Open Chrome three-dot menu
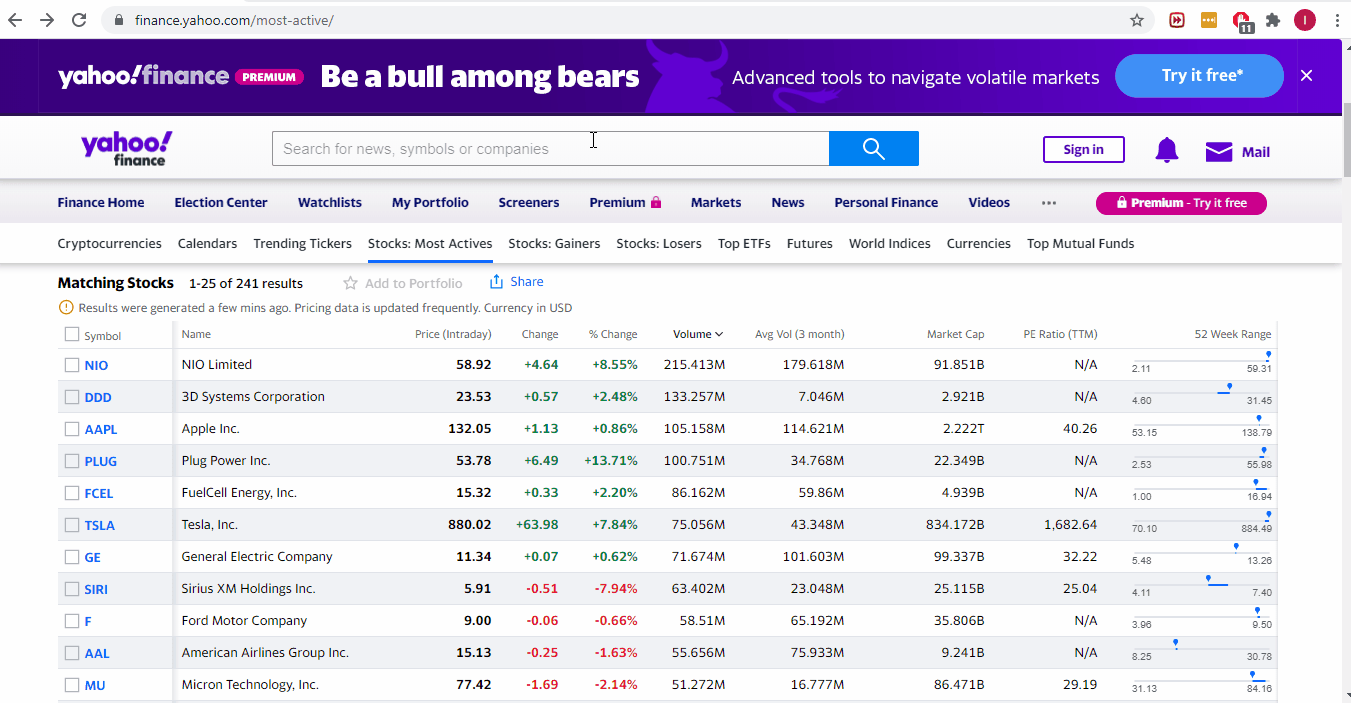 pyautogui.click(x=1337, y=20)
